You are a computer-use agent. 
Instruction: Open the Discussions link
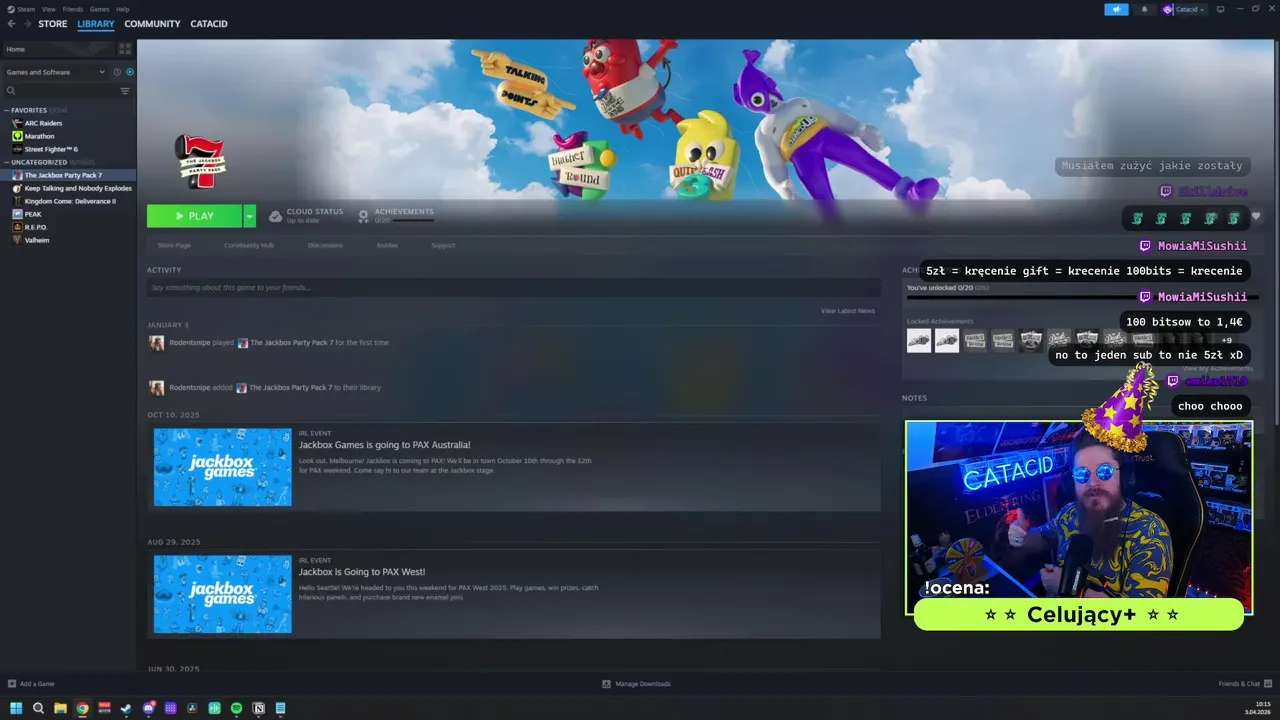click(x=325, y=245)
